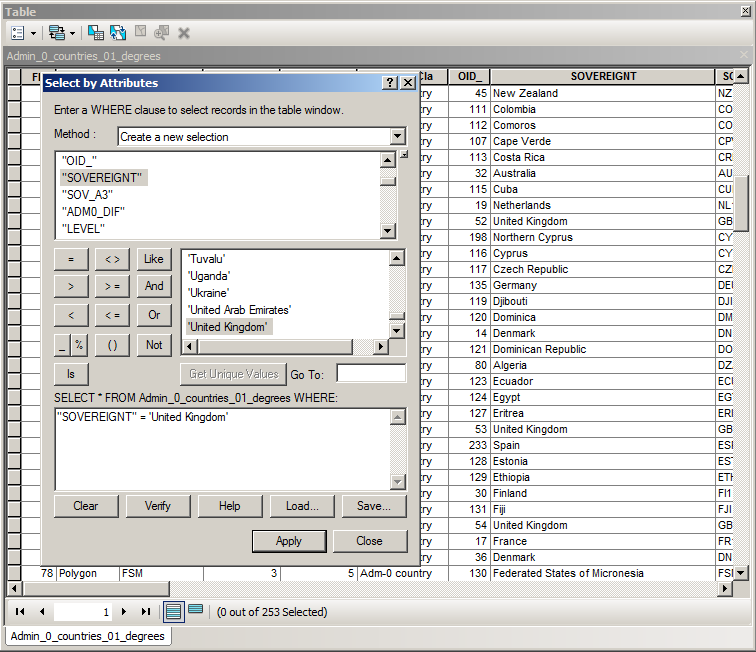Show all records view button

click(174, 611)
